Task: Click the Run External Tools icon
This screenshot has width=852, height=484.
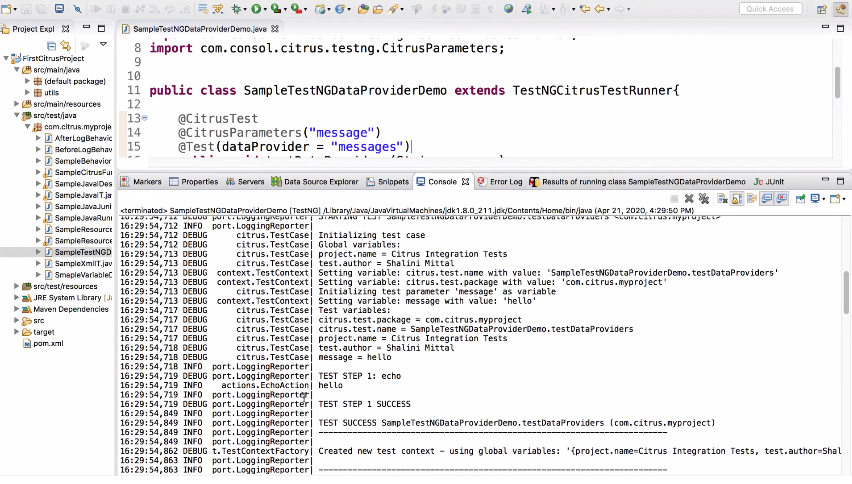Action: tap(296, 9)
